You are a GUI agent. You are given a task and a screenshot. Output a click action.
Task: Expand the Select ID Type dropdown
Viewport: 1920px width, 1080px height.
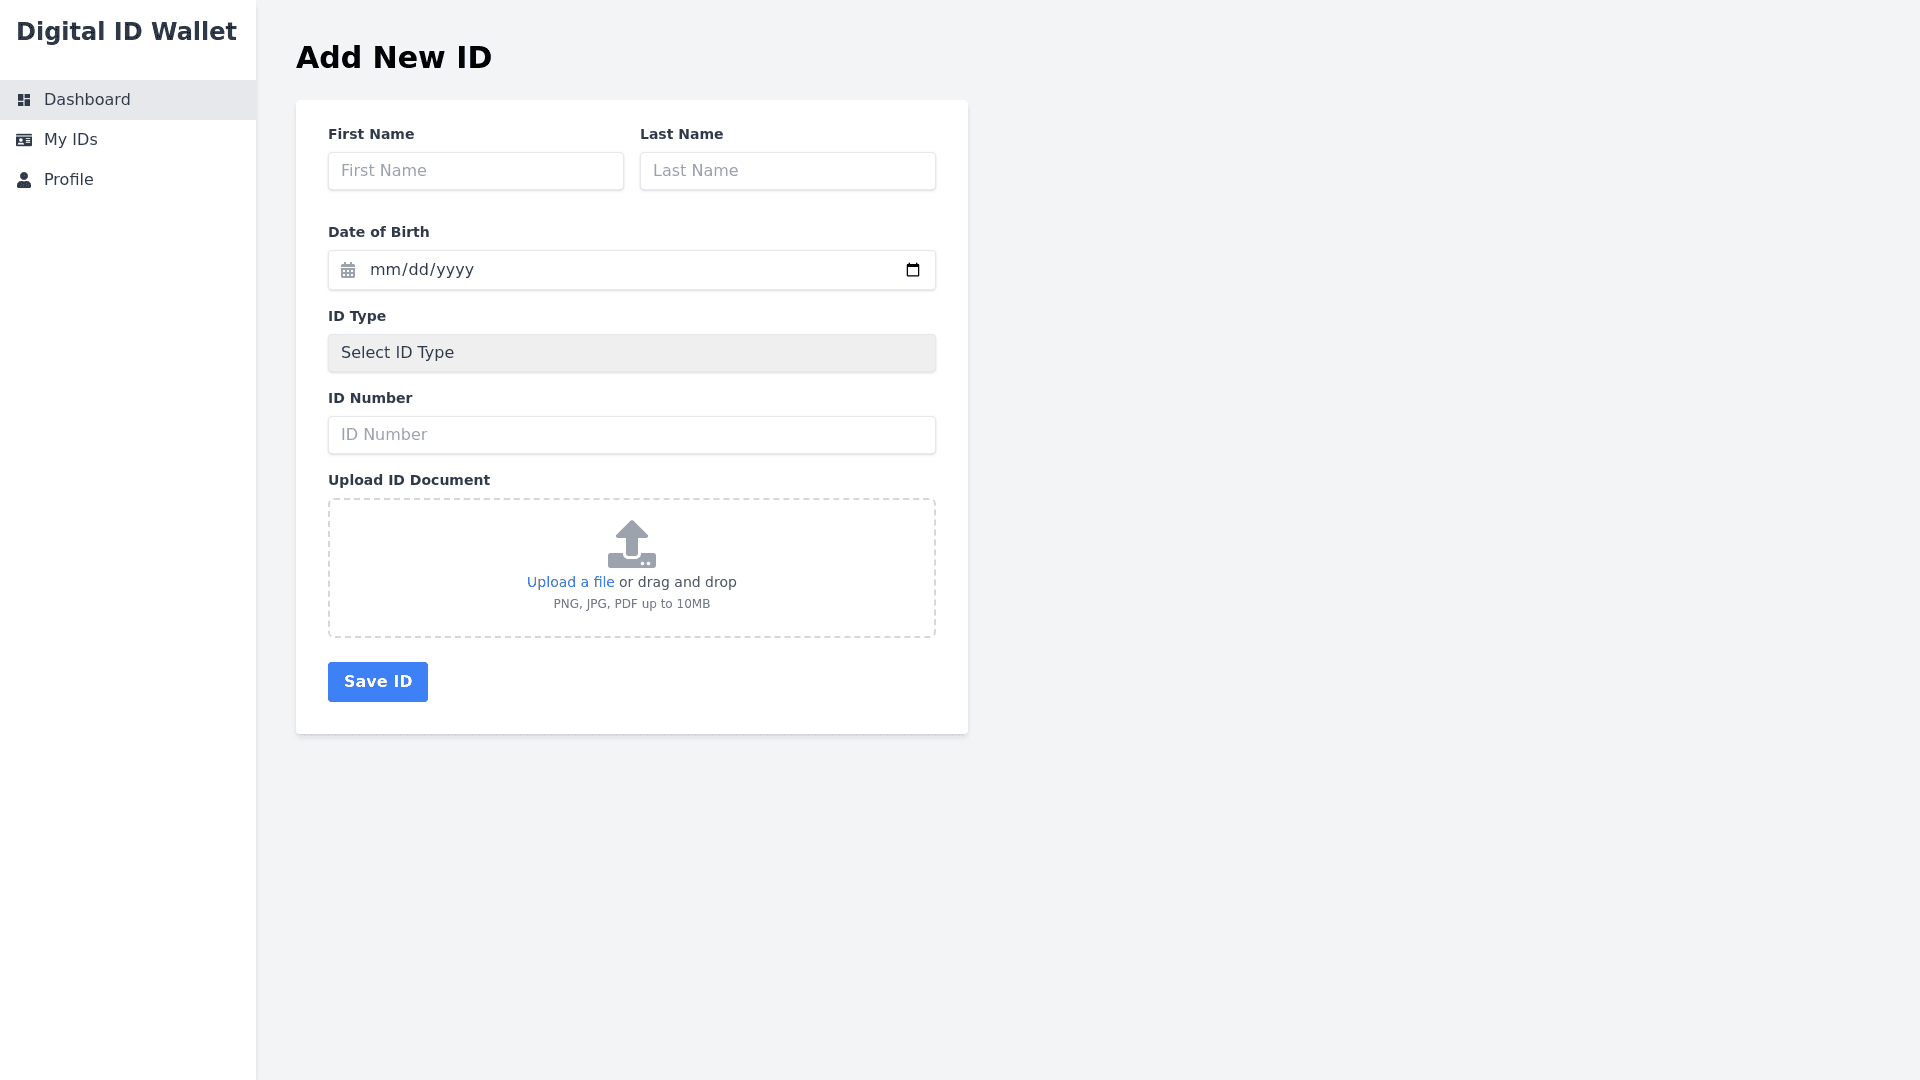(x=632, y=353)
